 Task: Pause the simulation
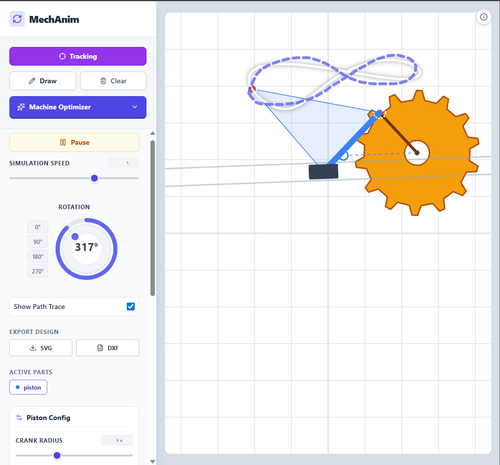click(74, 142)
